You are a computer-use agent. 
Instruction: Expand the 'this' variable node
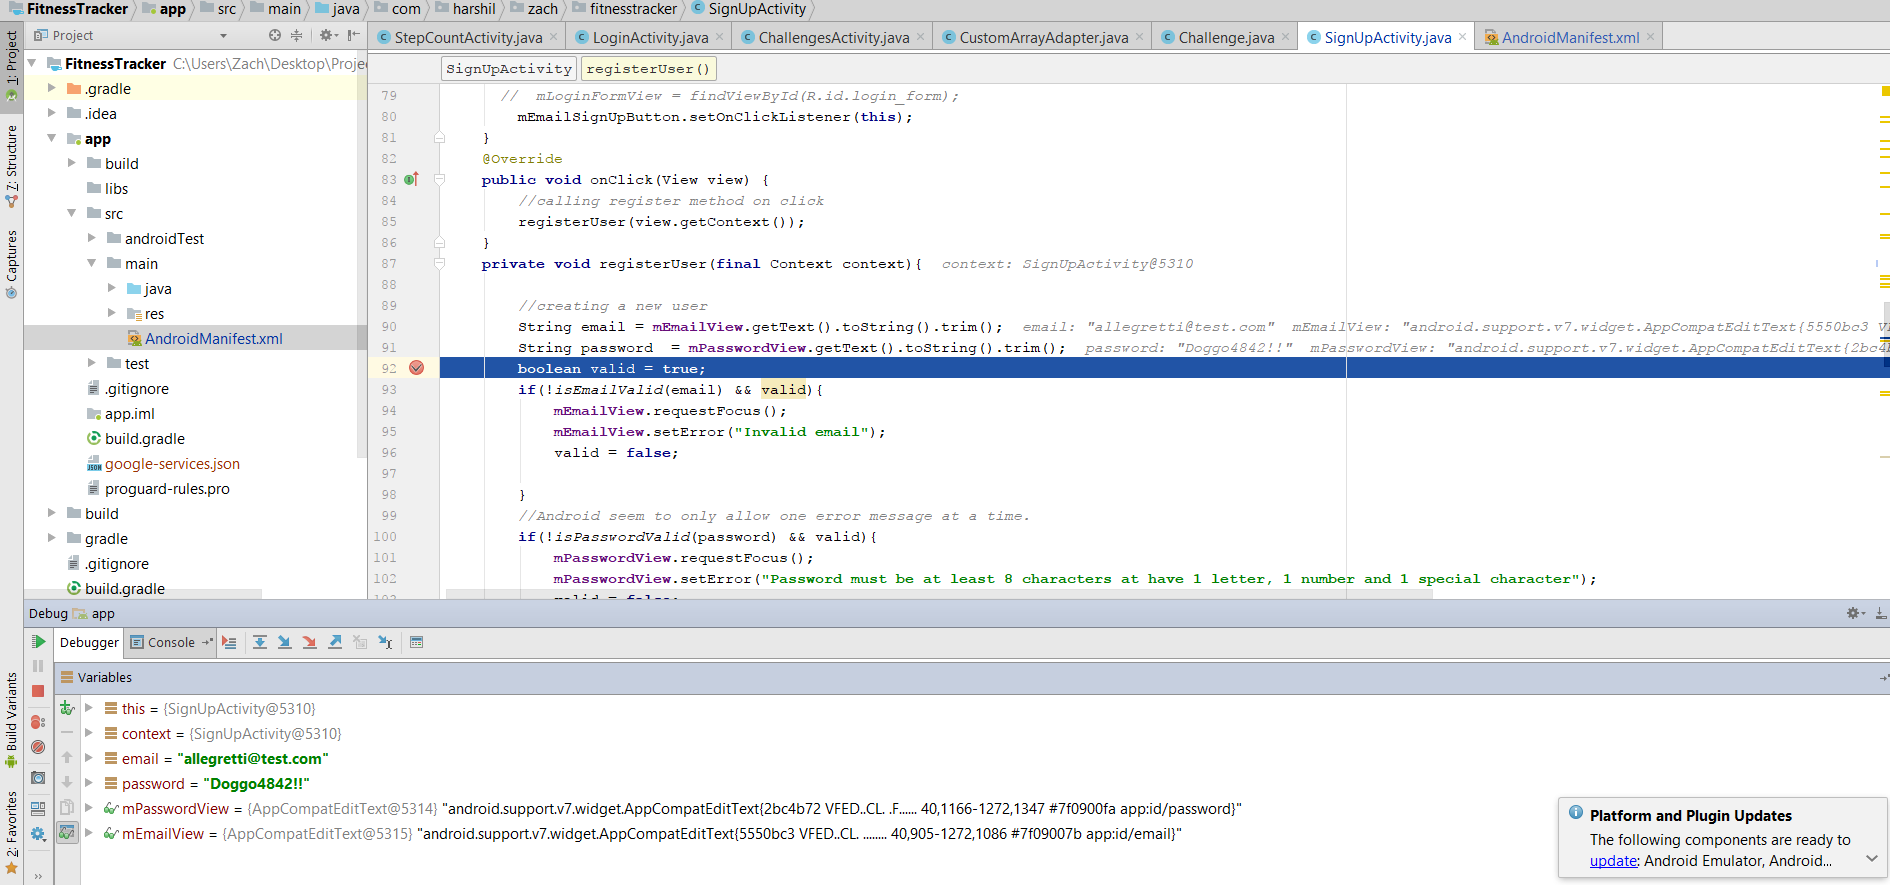(89, 708)
